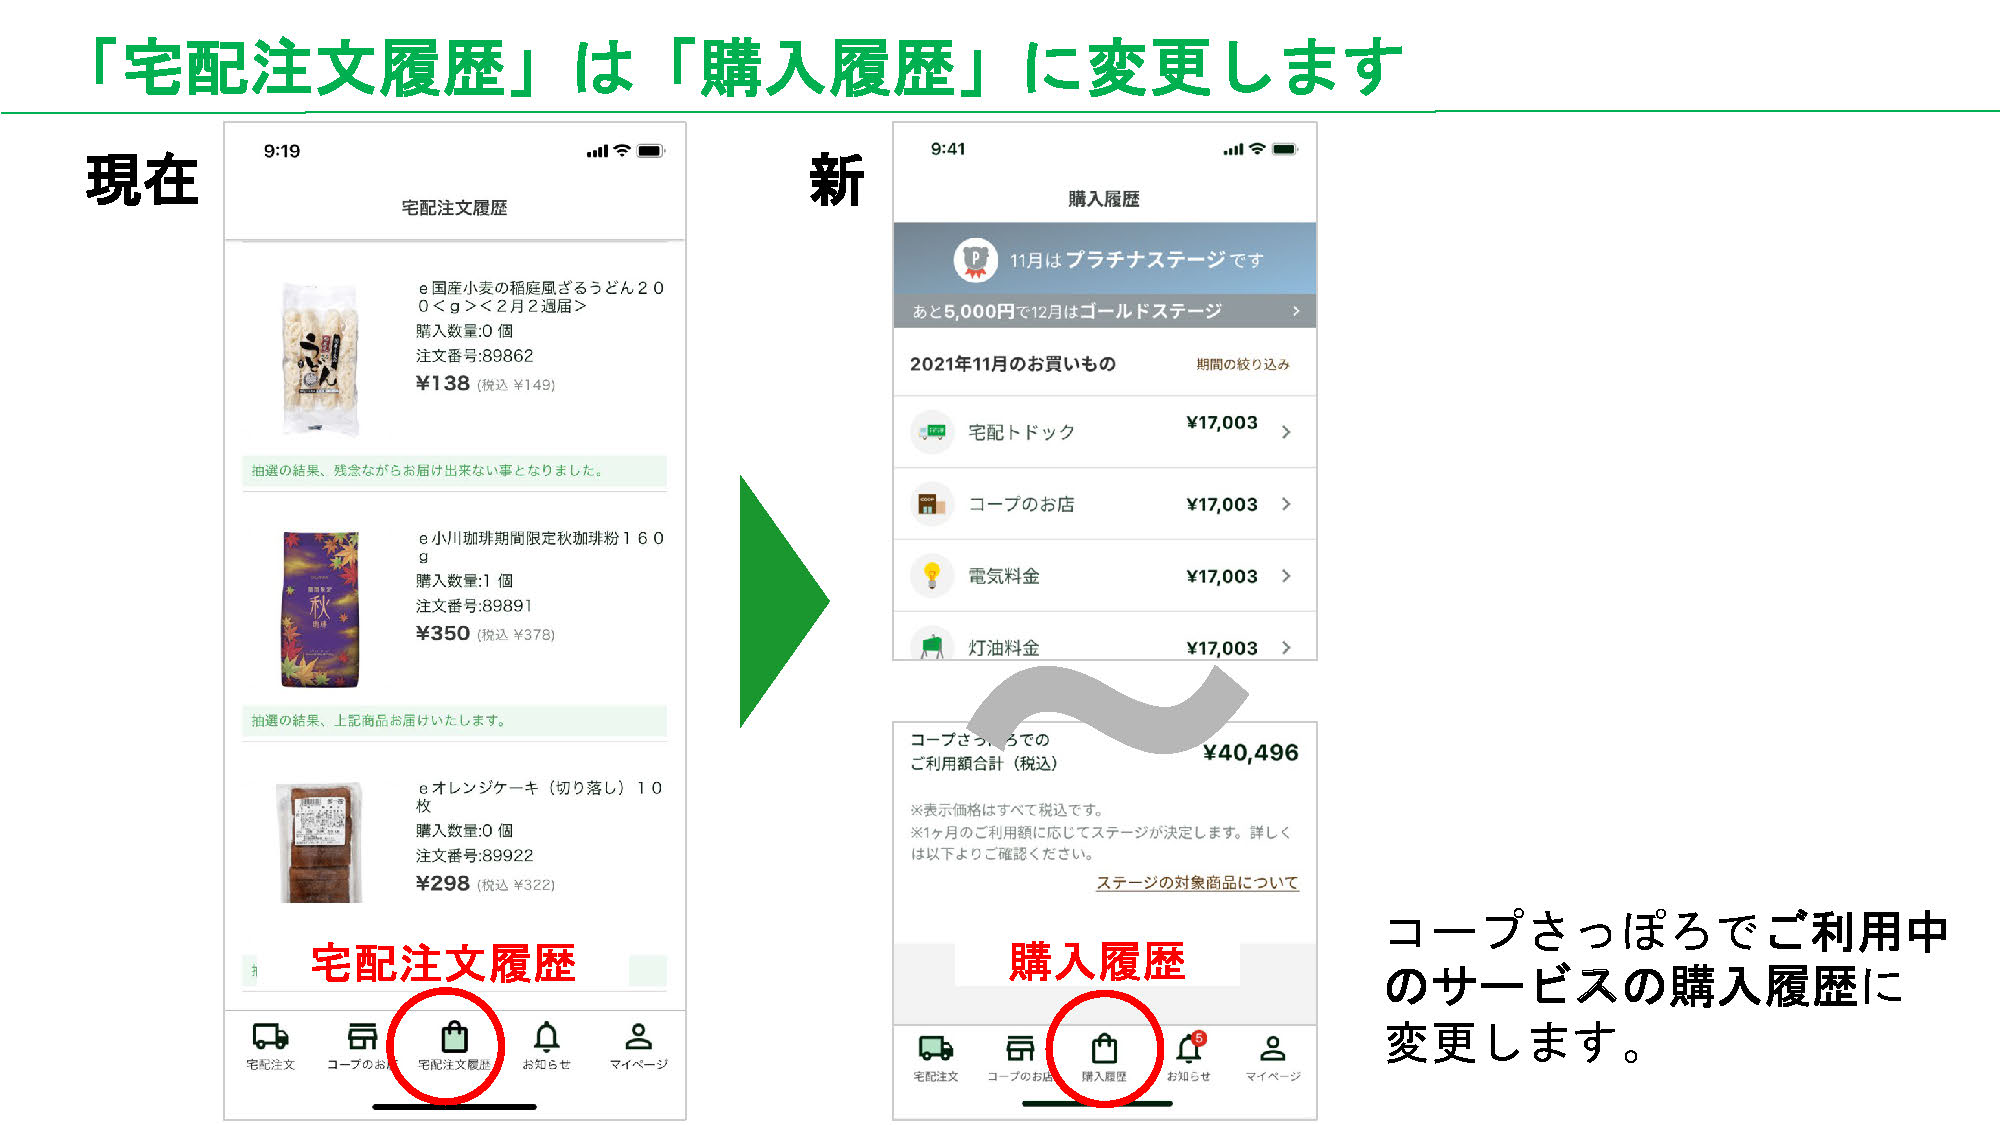This screenshot has width=2000, height=1125.
Task: Select the total amount ¥40,496
Action: 1250,752
